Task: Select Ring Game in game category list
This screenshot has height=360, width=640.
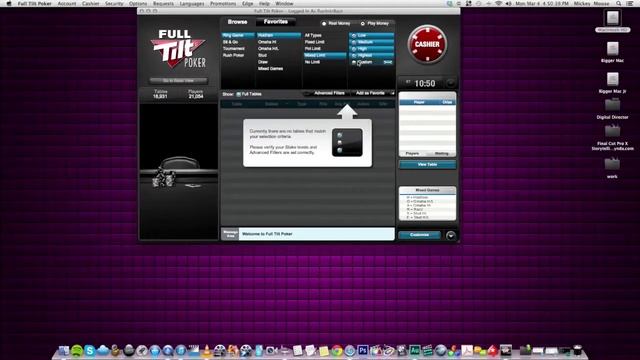Action: 238,36
